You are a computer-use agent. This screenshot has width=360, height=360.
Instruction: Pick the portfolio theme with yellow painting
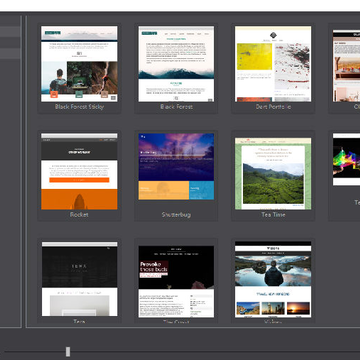(x=273, y=64)
